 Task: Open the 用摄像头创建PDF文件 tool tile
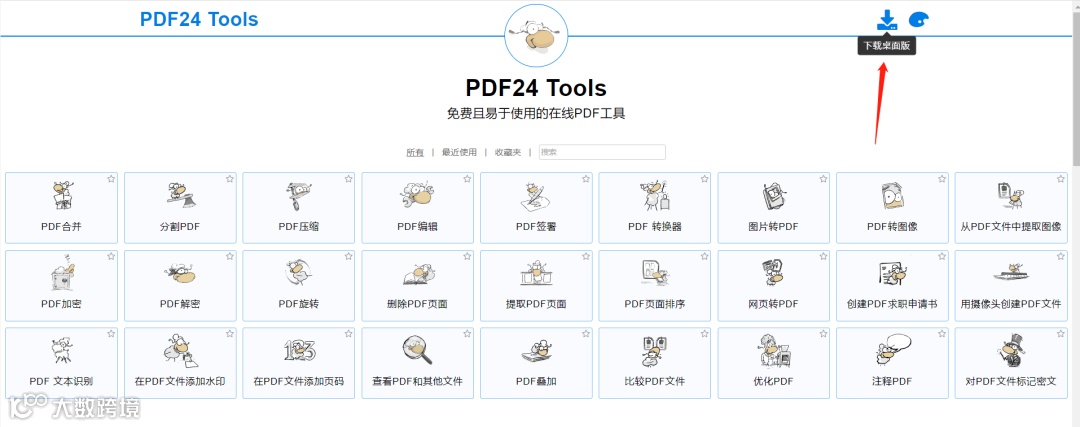click(1011, 286)
